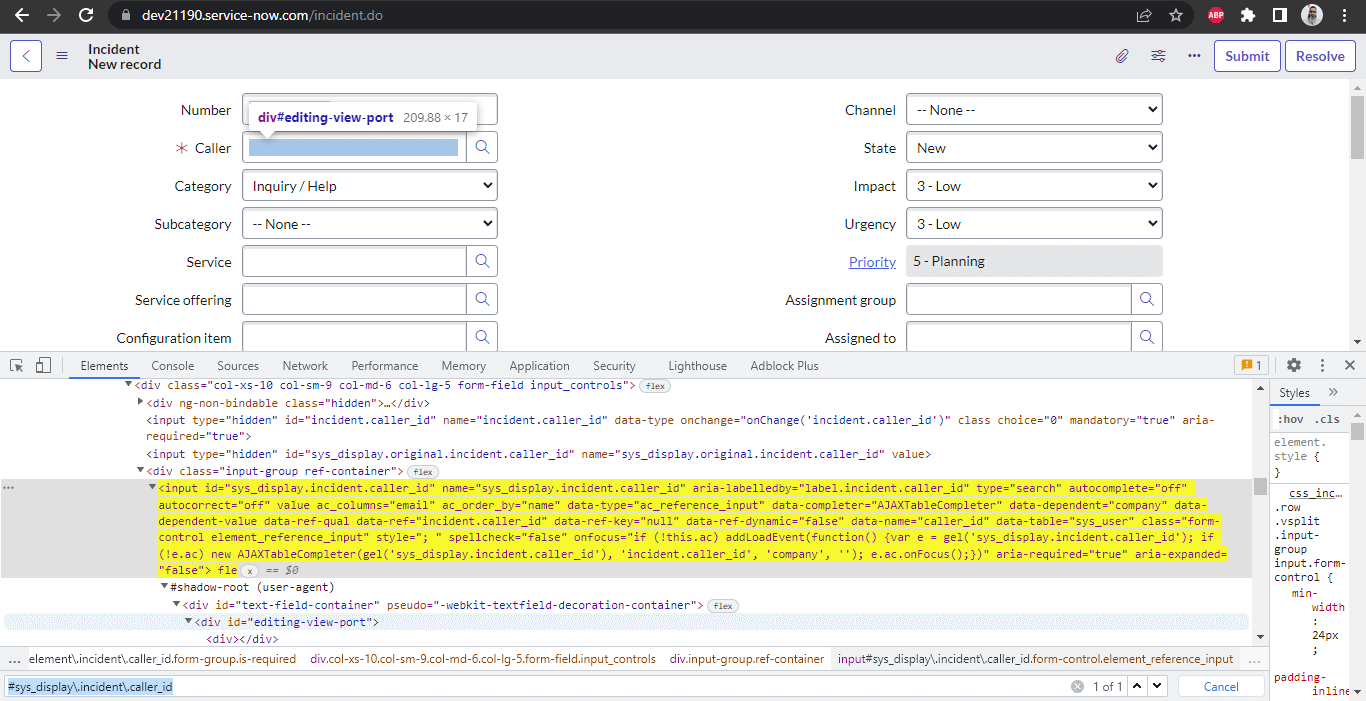The width and height of the screenshot is (1366, 701).
Task: Collapse the input-group ref-container div node
Action: [x=141, y=470]
